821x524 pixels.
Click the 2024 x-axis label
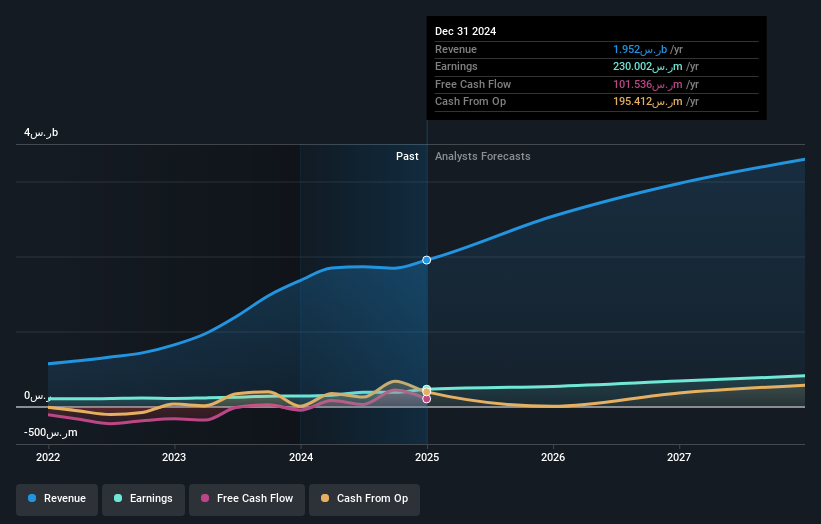pyautogui.click(x=301, y=457)
